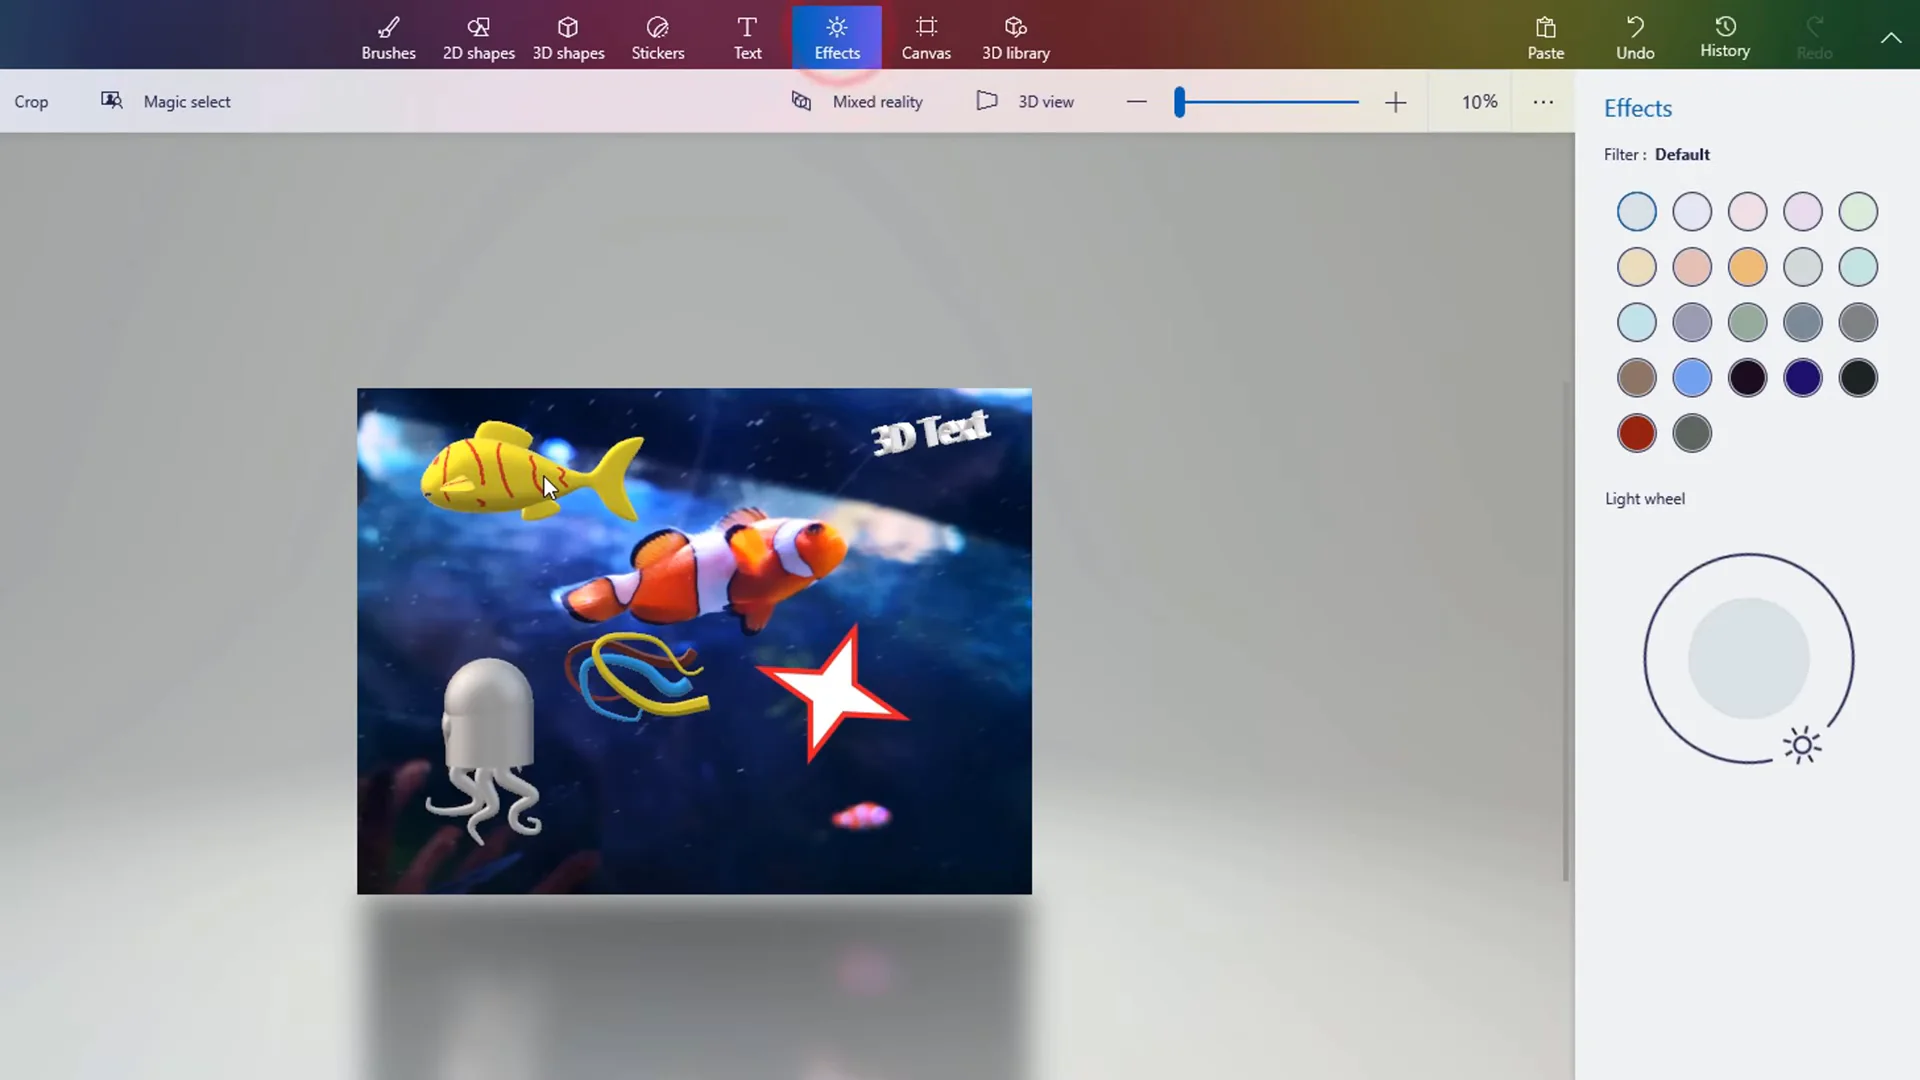This screenshot has height=1080, width=1920.
Task: Open the 3D library
Action: point(1016,37)
